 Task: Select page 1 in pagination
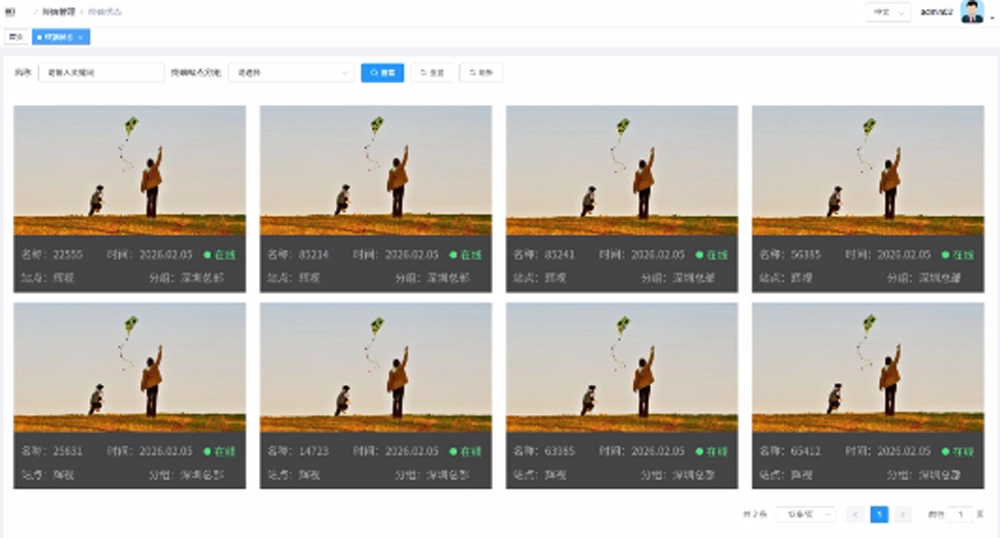pyautogui.click(x=879, y=514)
